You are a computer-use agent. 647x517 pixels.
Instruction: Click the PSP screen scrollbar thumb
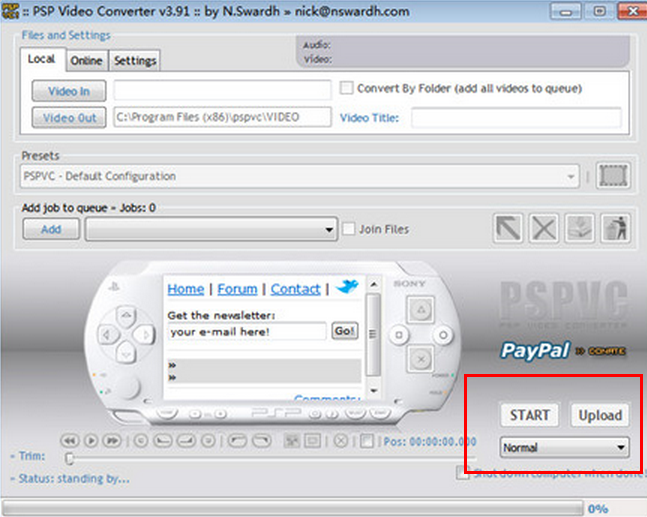[373, 335]
